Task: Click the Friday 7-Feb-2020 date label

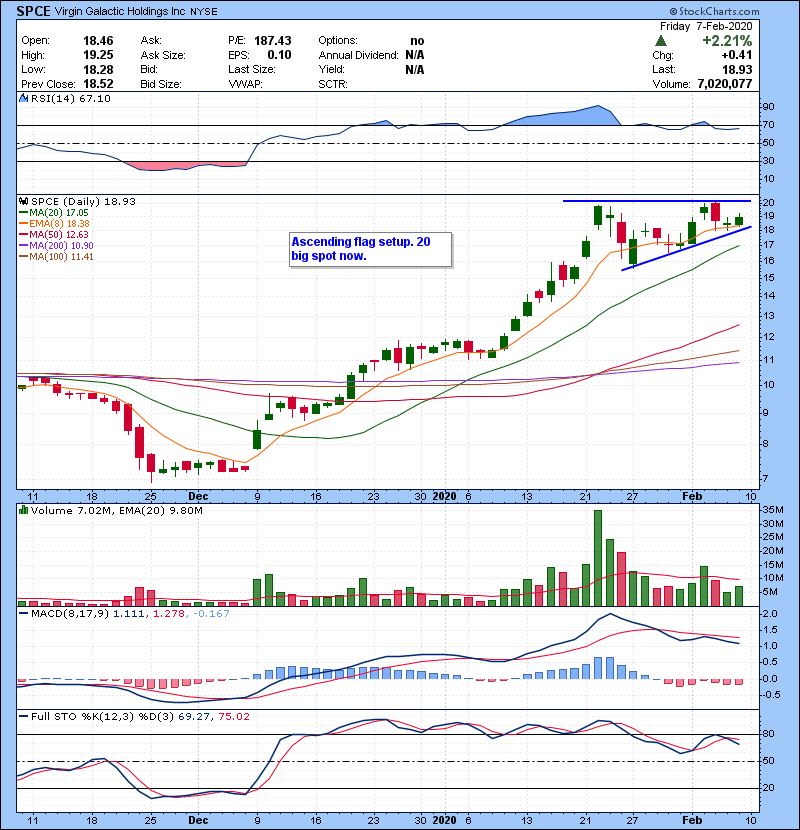Action: [706, 26]
